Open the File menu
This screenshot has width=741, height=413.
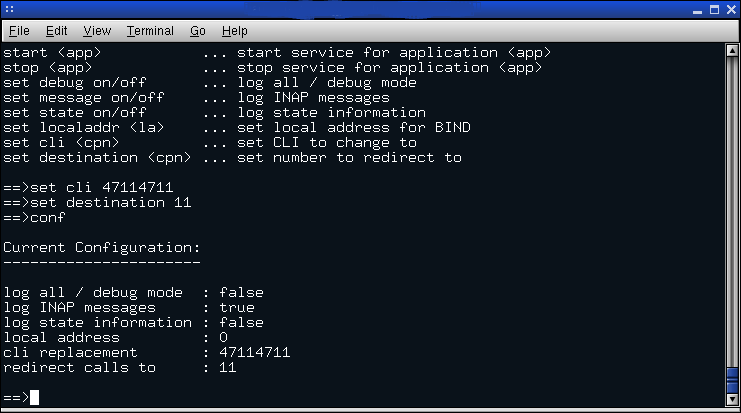point(19,31)
